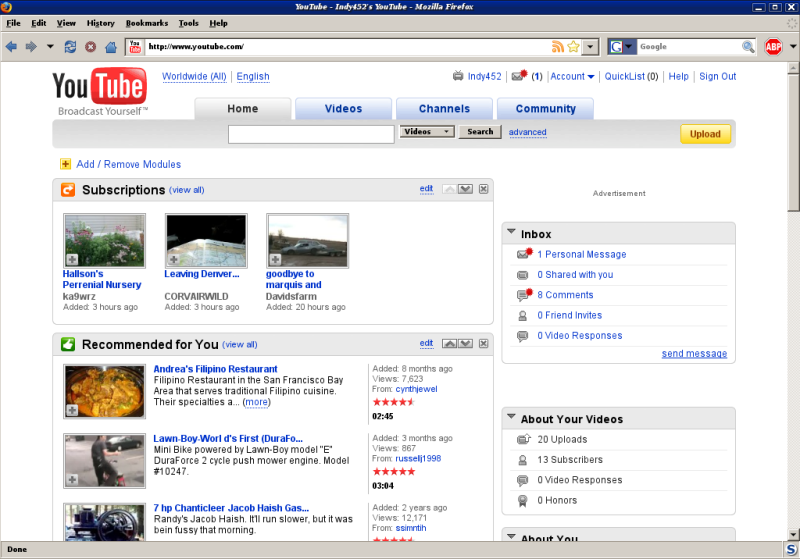Image resolution: width=800 pixels, height=559 pixels.
Task: Switch to the Community tab
Action: click(545, 109)
